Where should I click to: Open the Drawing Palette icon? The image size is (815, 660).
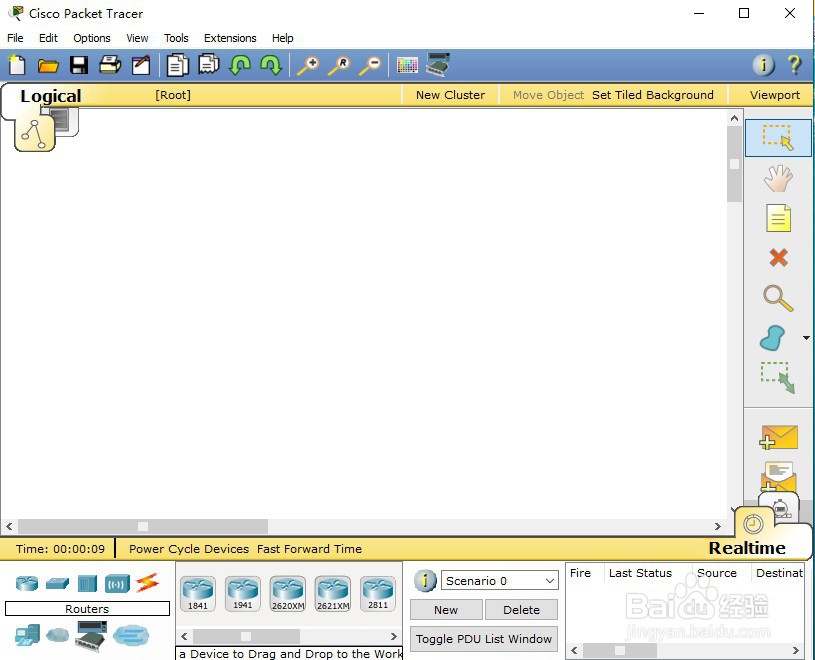407,65
